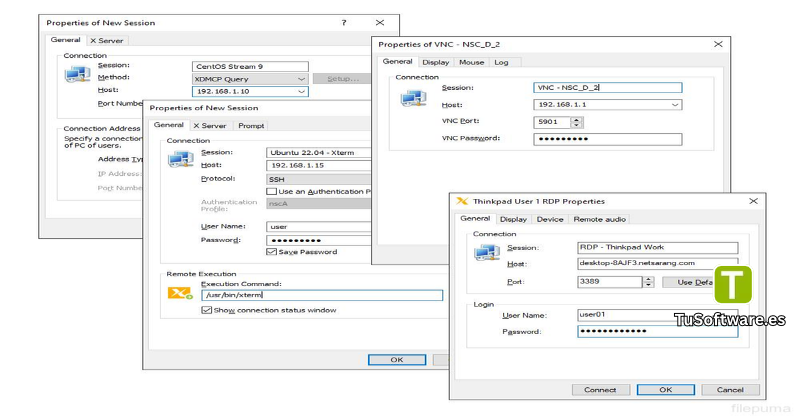This screenshot has width=800, height=420.
Task: Open the Remote audio tab
Action: point(599,219)
